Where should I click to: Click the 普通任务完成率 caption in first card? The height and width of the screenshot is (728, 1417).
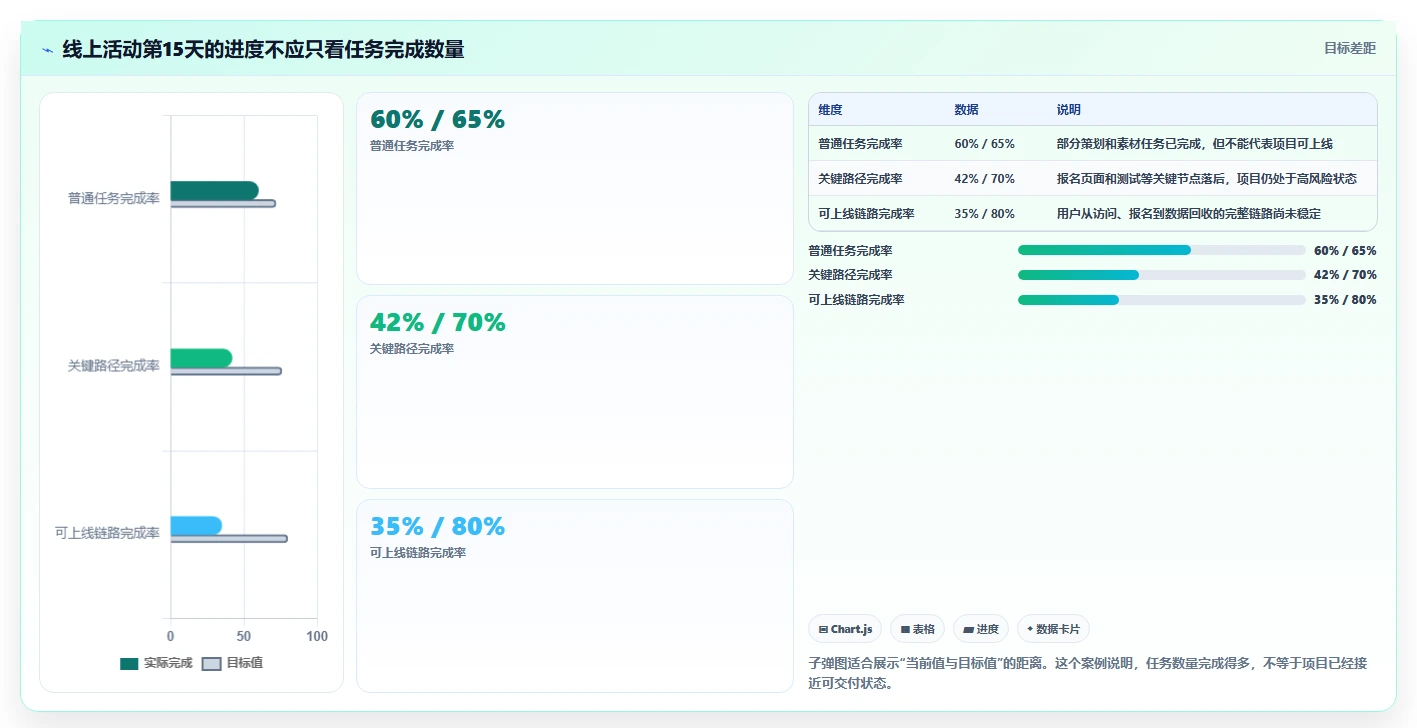point(412,146)
